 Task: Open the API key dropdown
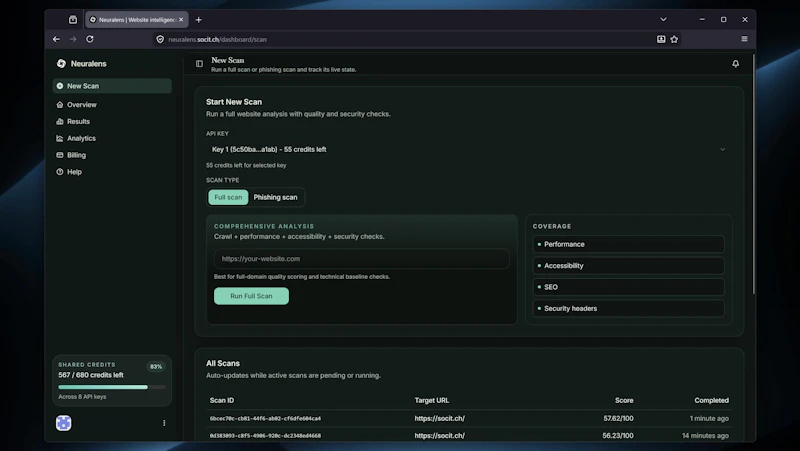click(x=468, y=149)
